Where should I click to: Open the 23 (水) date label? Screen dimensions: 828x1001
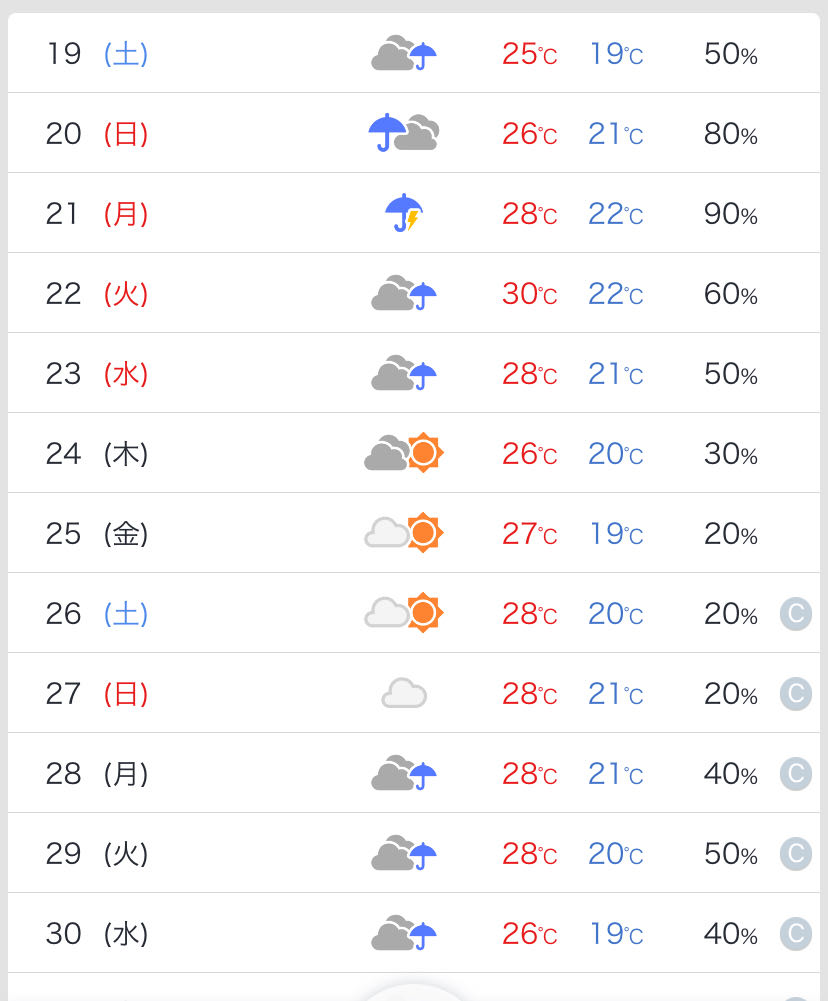point(96,373)
